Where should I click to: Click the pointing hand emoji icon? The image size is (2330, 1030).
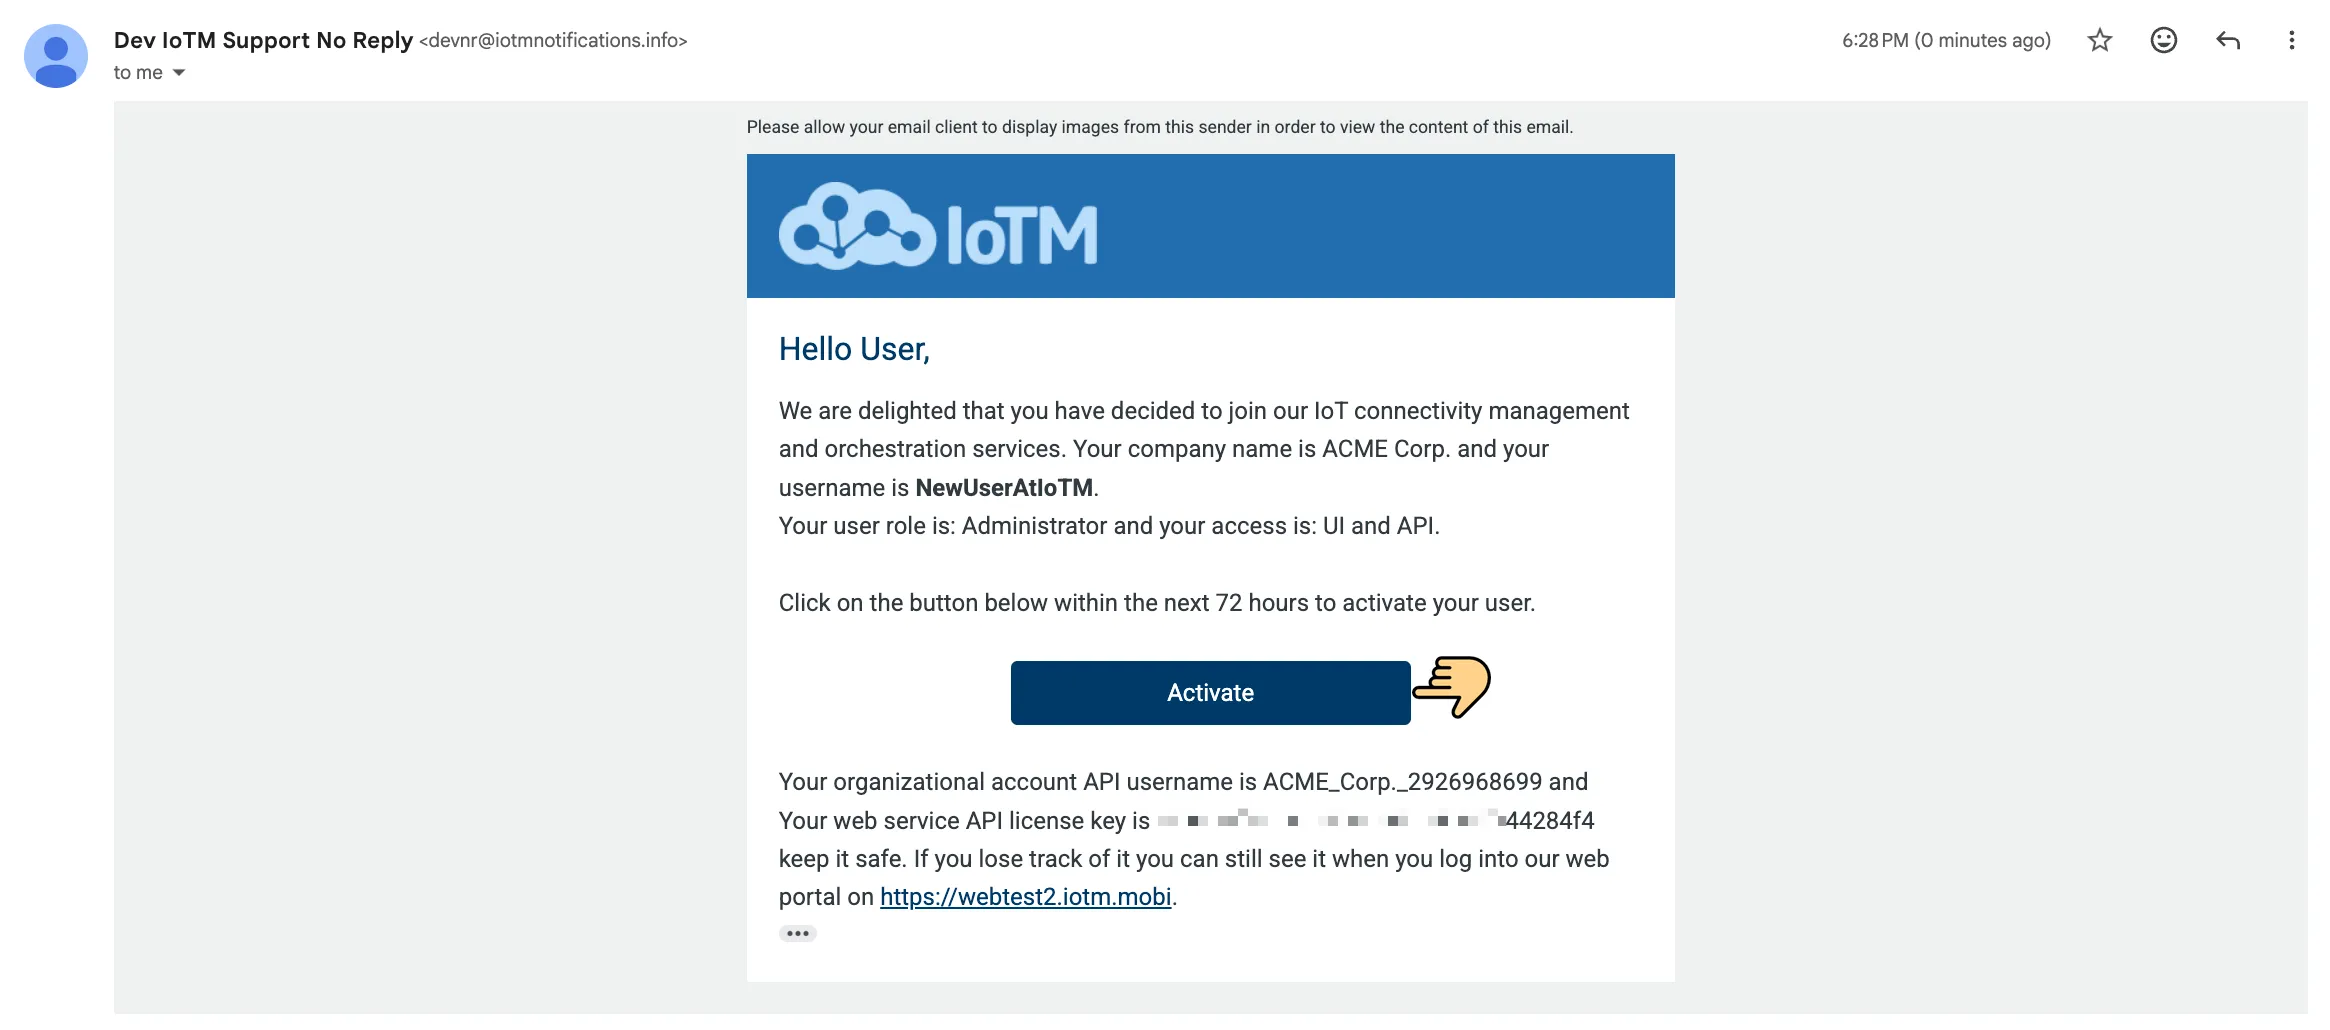point(1452,686)
